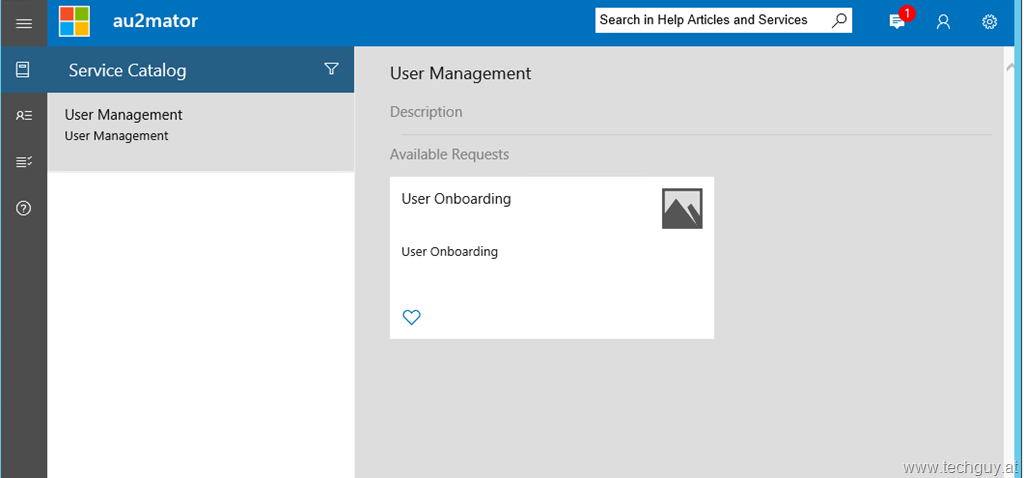Select the Service Catalog book icon
This screenshot has height=478, width=1024.
(x=24, y=70)
